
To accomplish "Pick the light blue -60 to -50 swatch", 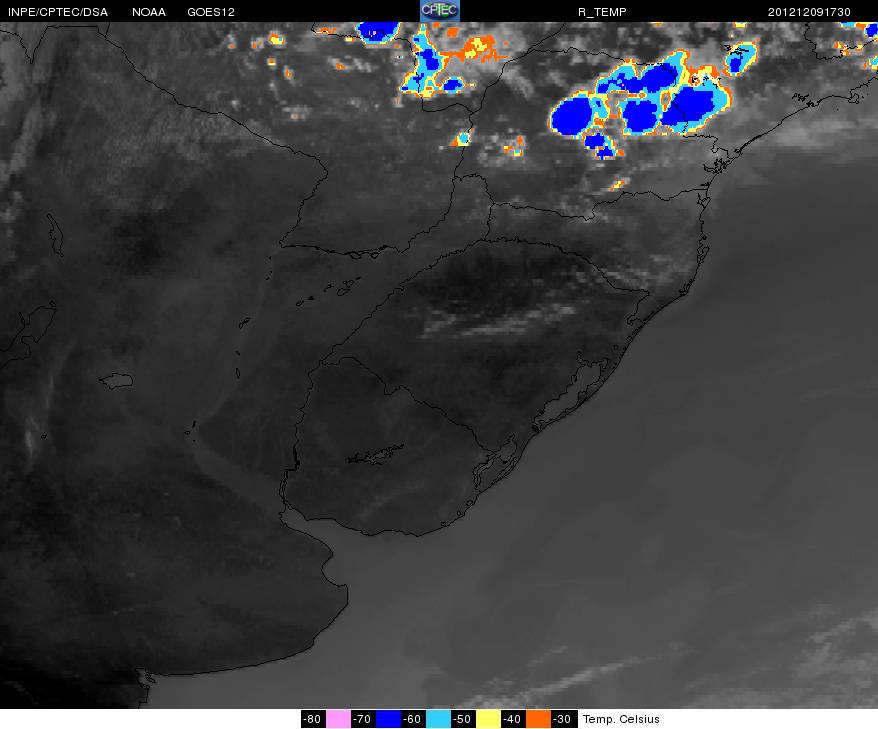I will coord(438,719).
